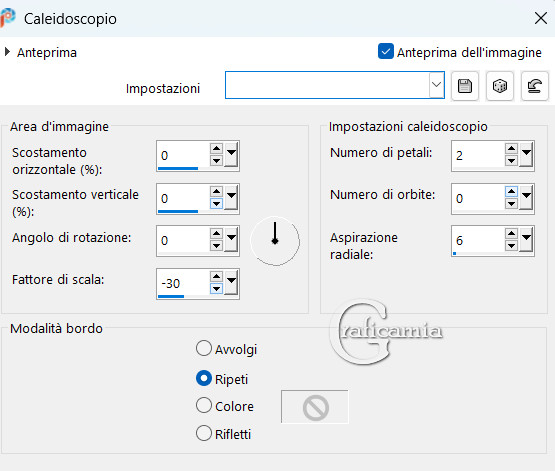
Task: Select the Avvolgi radio button
Action: (x=204, y=348)
